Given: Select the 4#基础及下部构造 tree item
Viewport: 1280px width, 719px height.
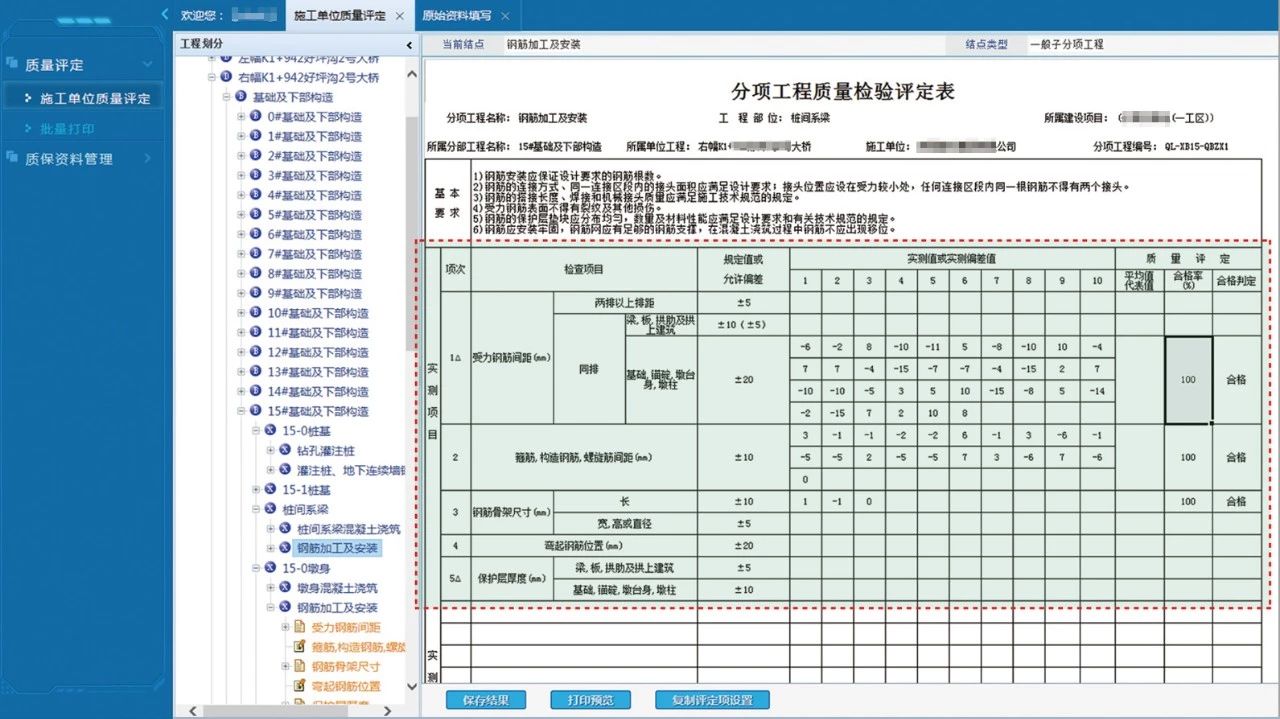Looking at the screenshot, I should coord(315,195).
